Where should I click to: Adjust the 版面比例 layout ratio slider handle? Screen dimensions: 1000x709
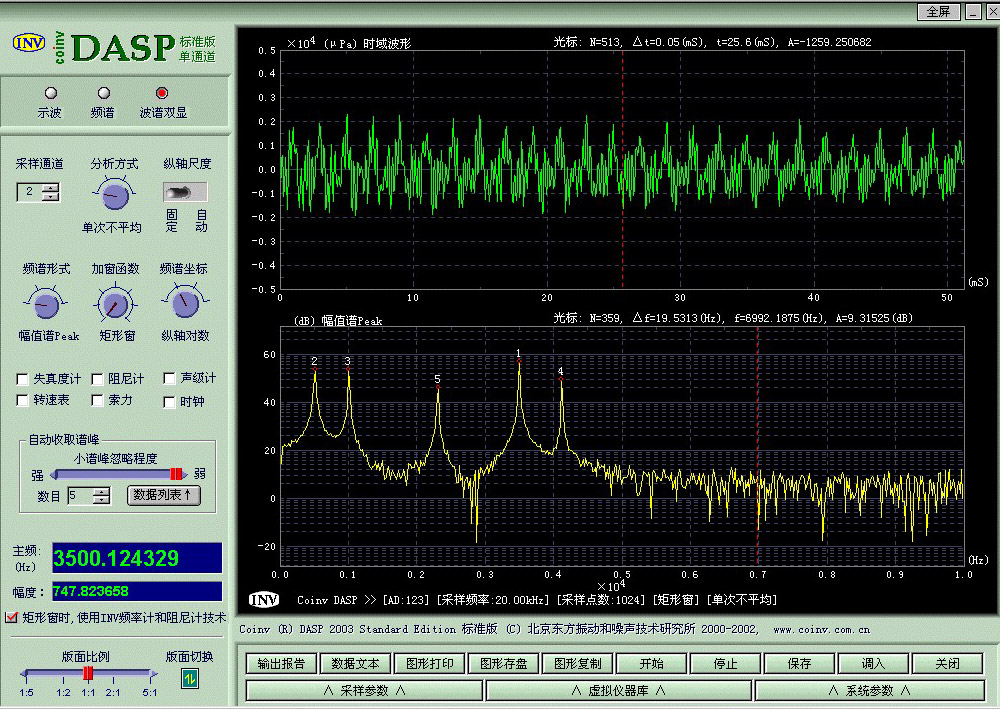click(88, 673)
